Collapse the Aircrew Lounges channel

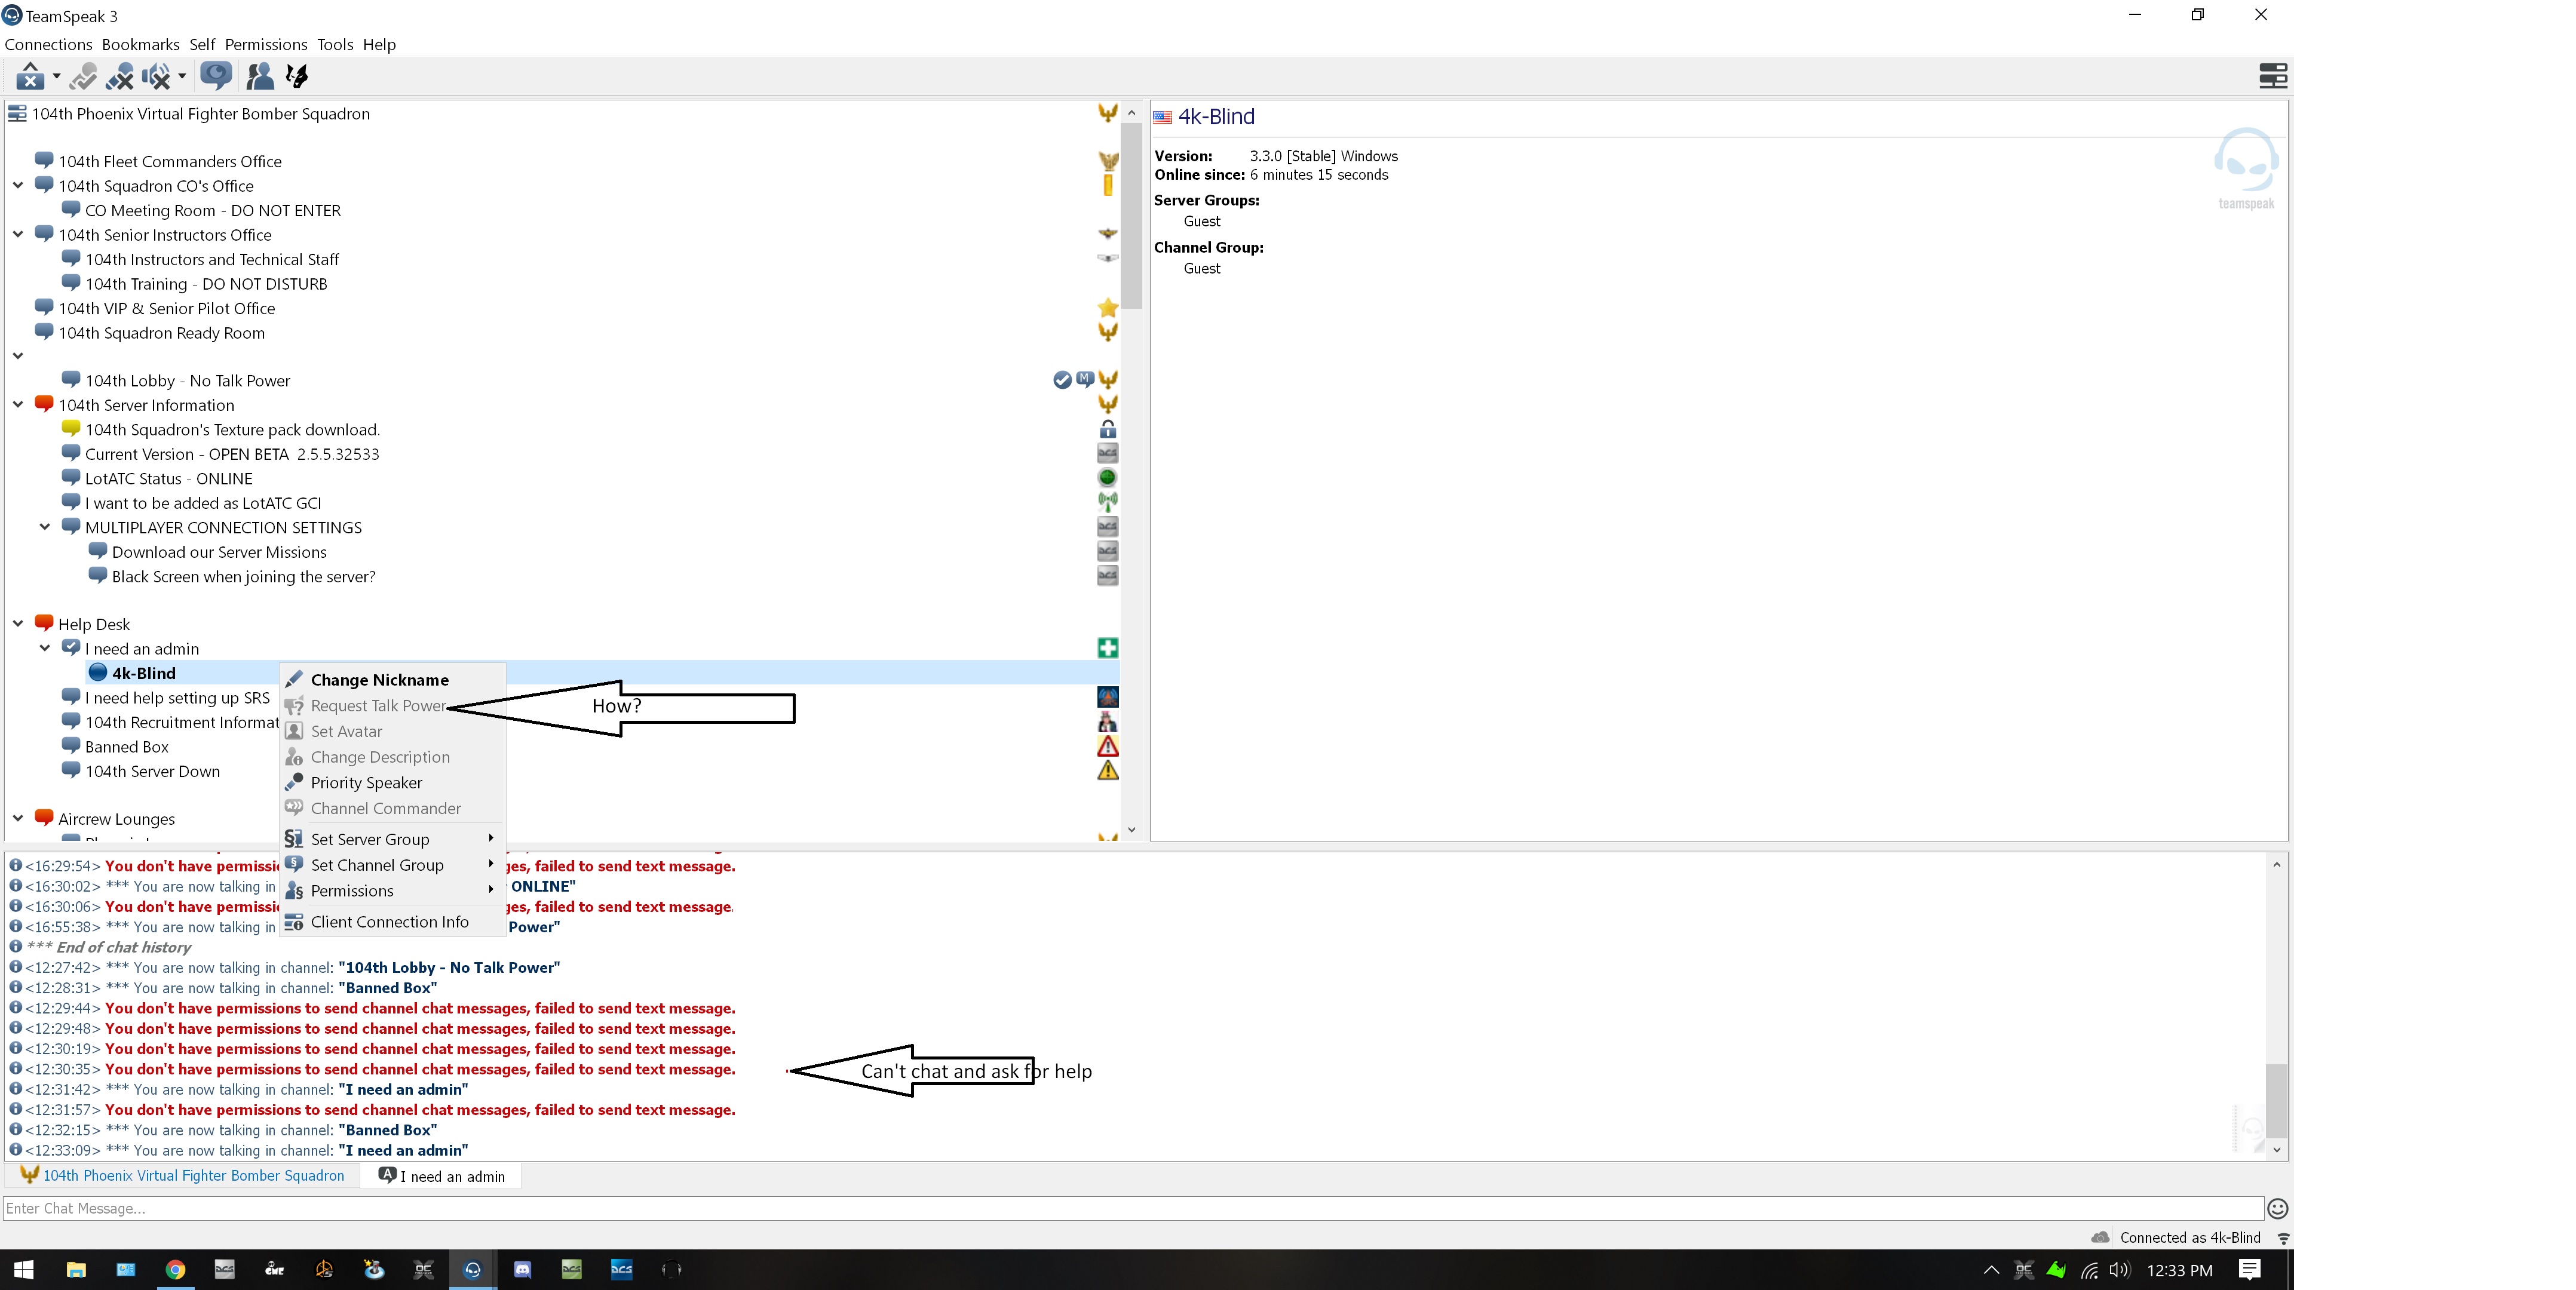point(18,818)
